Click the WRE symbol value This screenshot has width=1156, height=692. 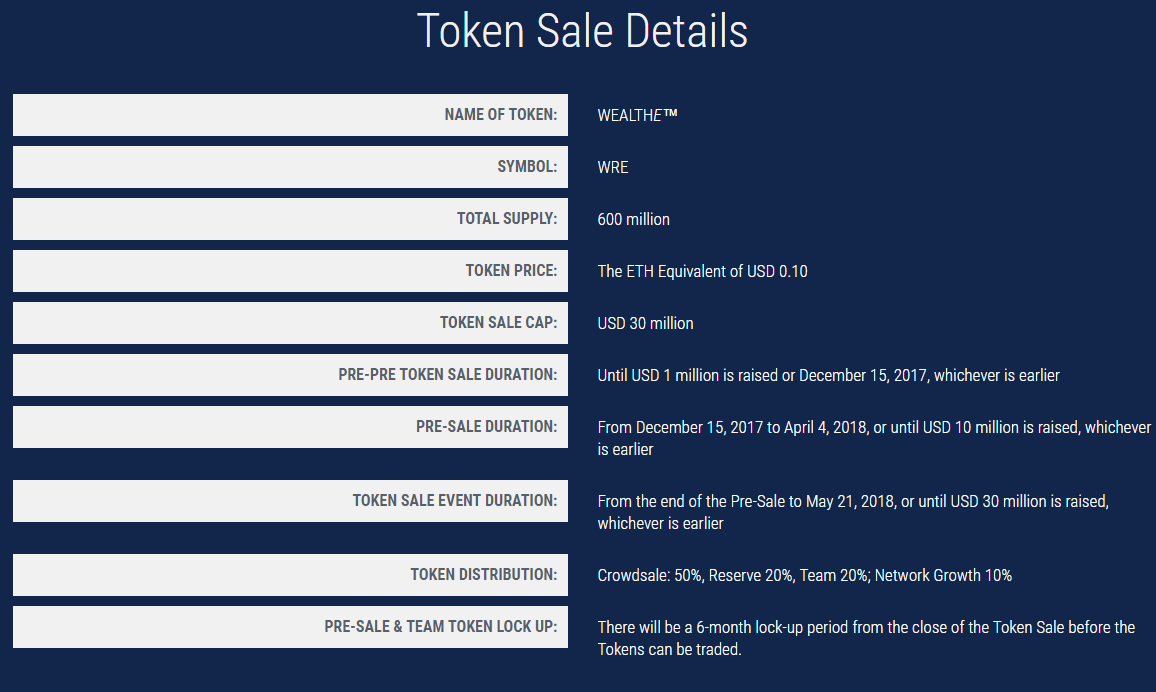(x=613, y=167)
